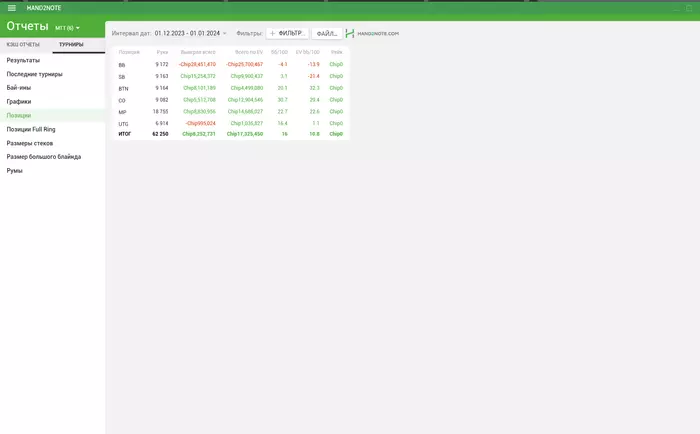Screen dimensions: 700x434
Task: Open the Размер большого блайнда report
Action: click(44, 157)
